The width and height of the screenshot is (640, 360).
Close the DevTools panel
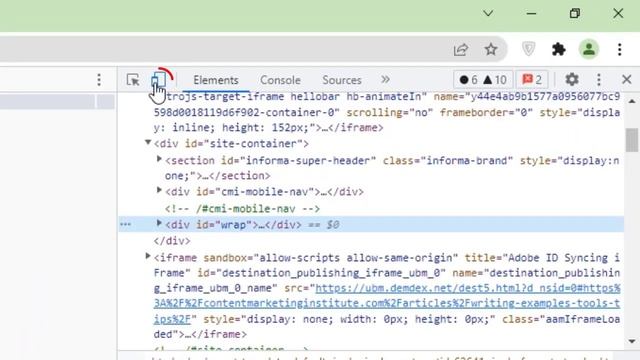(x=627, y=79)
